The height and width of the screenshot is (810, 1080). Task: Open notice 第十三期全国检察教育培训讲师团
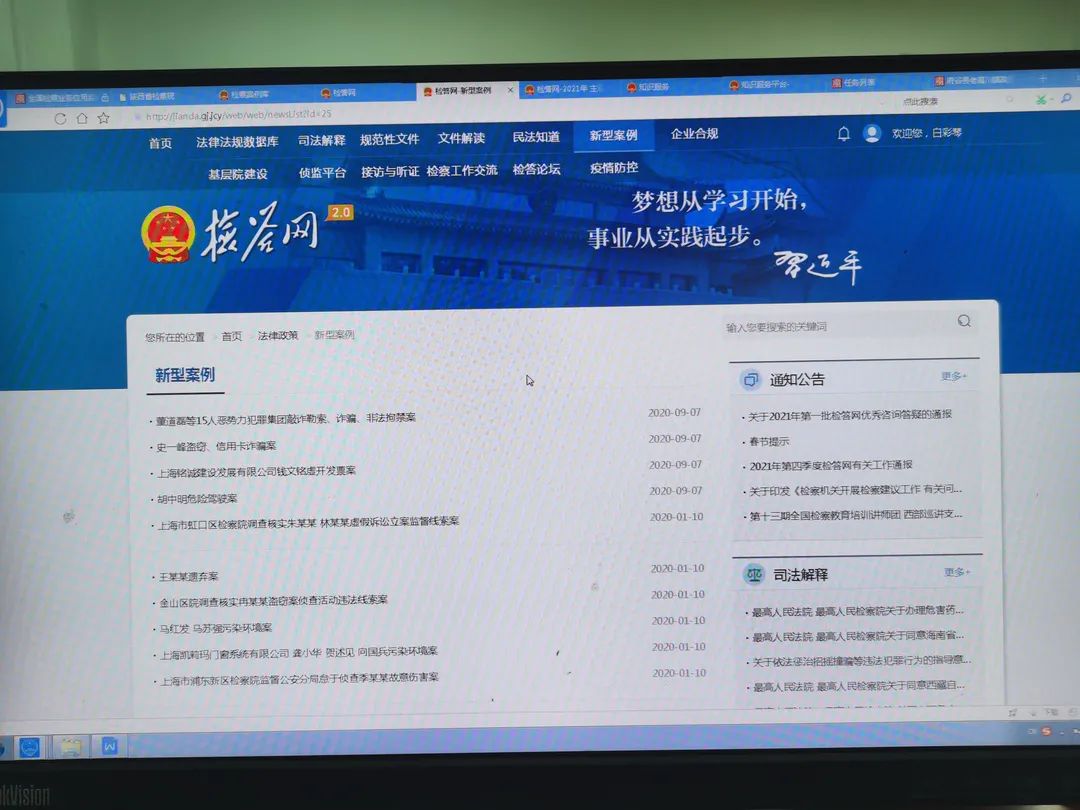856,515
